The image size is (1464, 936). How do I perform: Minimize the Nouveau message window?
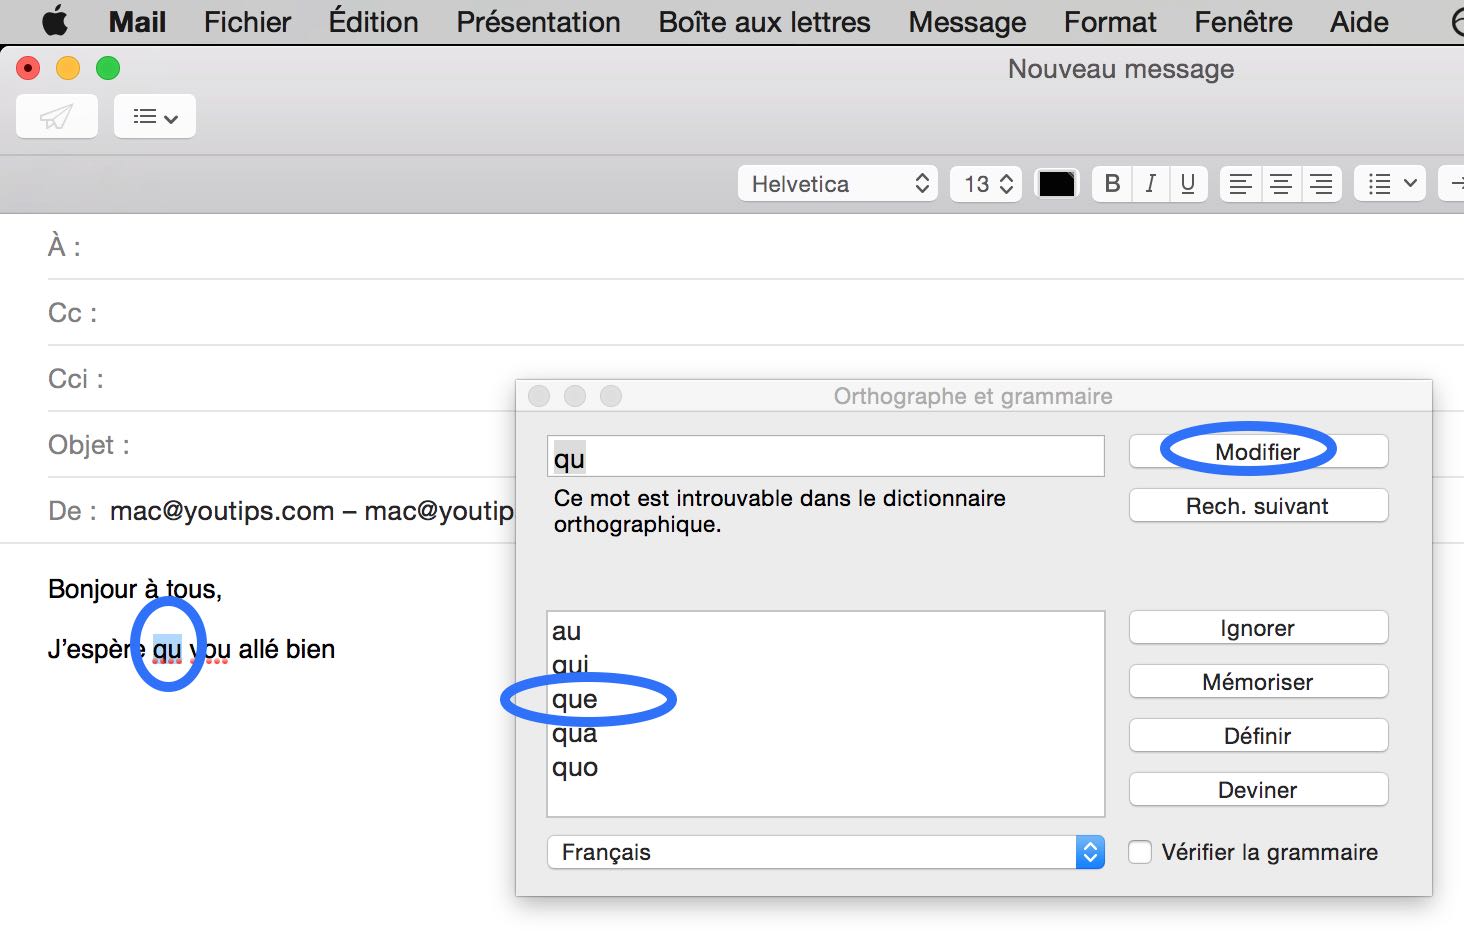[x=68, y=68]
